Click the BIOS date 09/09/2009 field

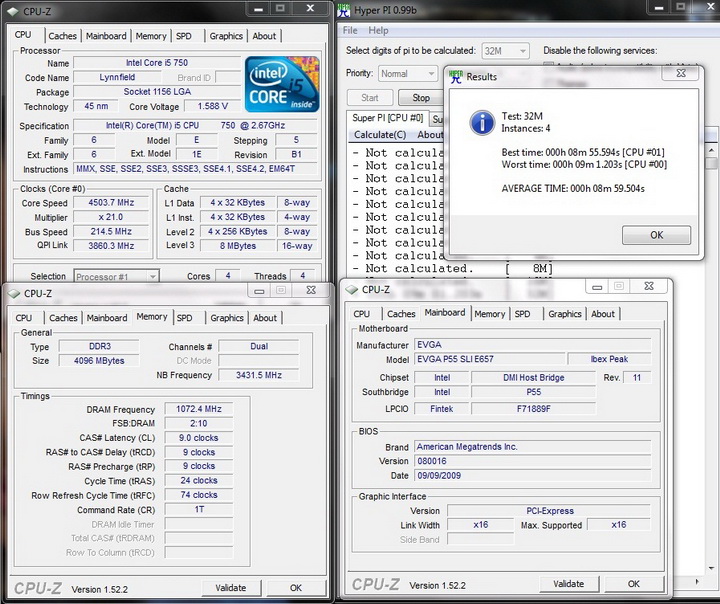(x=533, y=475)
